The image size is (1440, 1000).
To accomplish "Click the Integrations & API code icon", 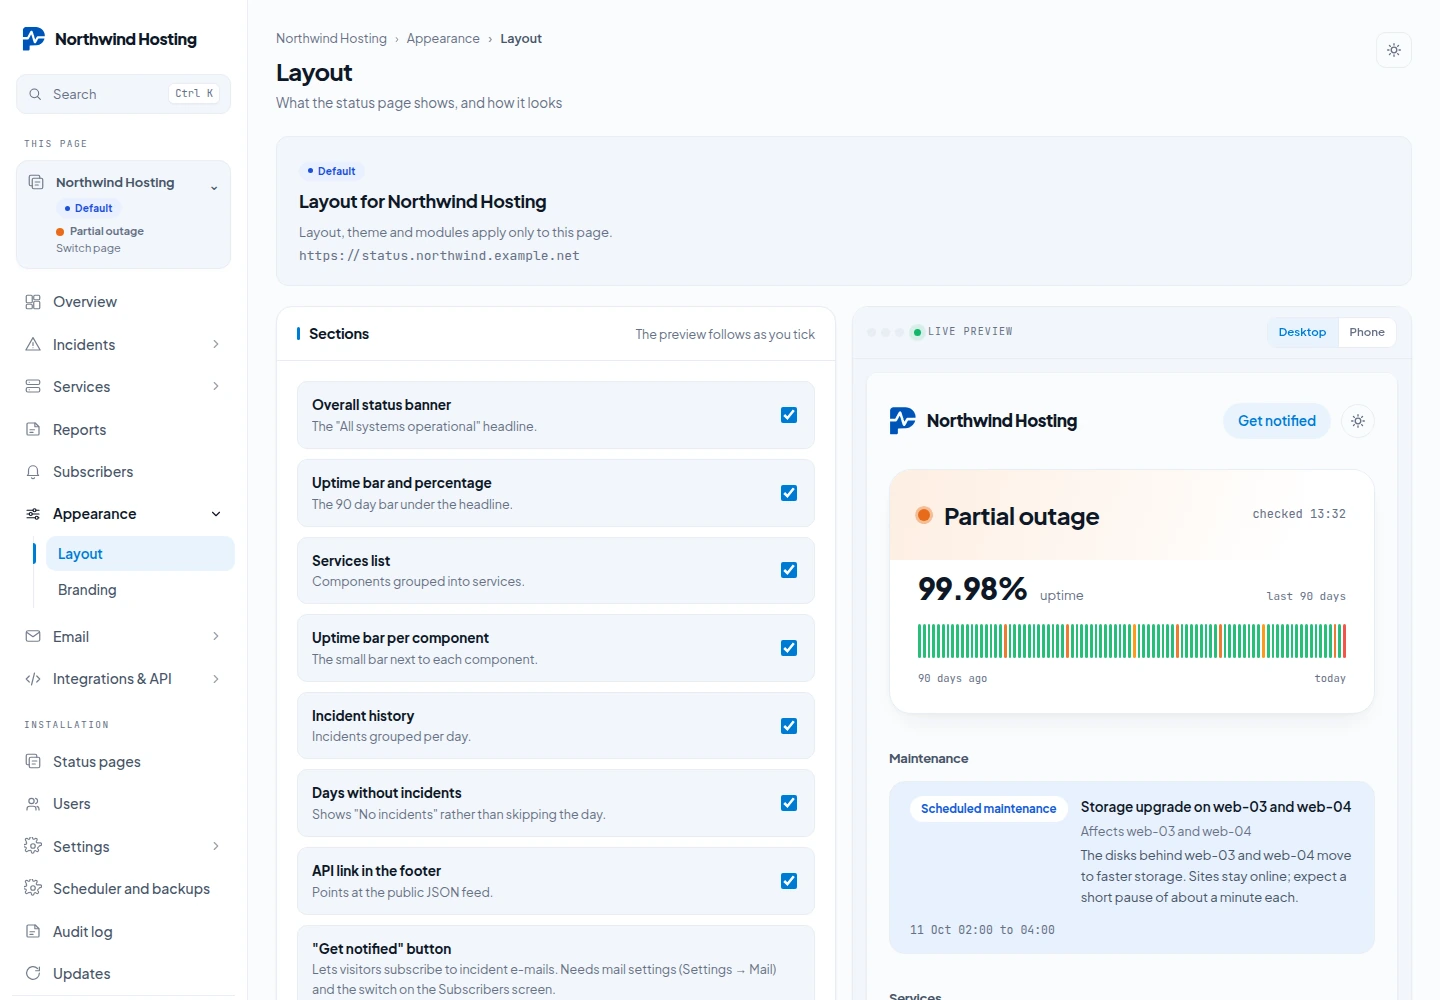I will (x=33, y=679).
